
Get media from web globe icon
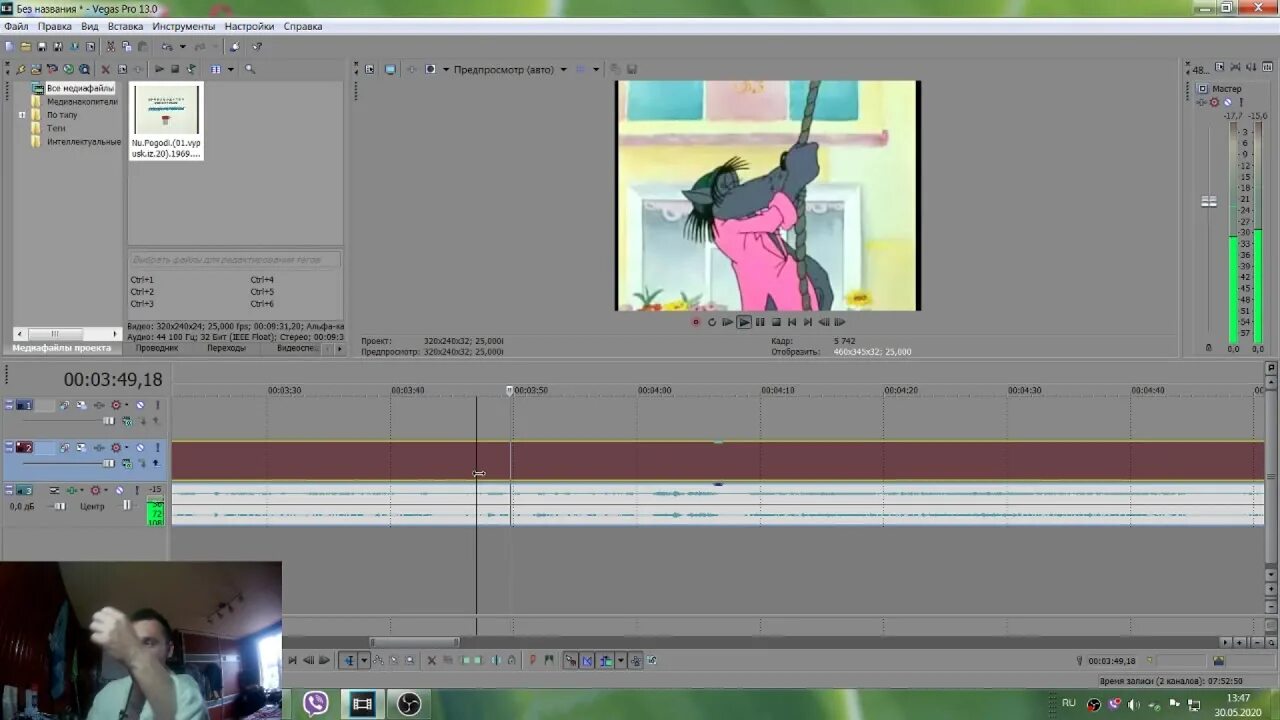(68, 69)
